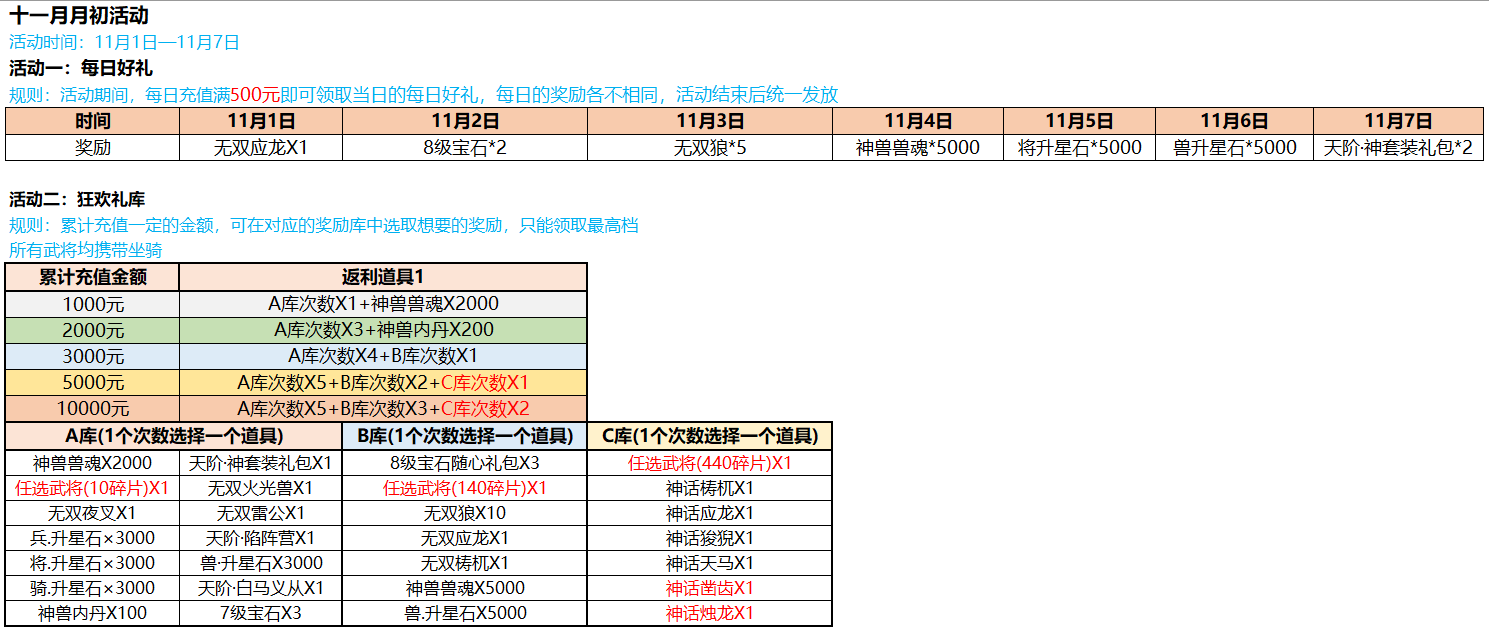Click the yellow 5000元 cell
Screen dimensions: 1489x629
coord(92,382)
